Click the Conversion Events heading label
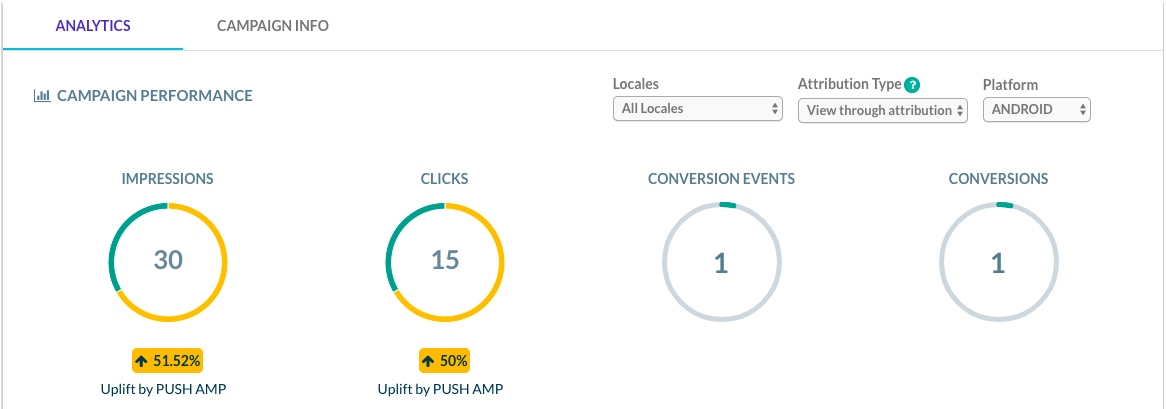The image size is (1166, 409). coord(721,179)
